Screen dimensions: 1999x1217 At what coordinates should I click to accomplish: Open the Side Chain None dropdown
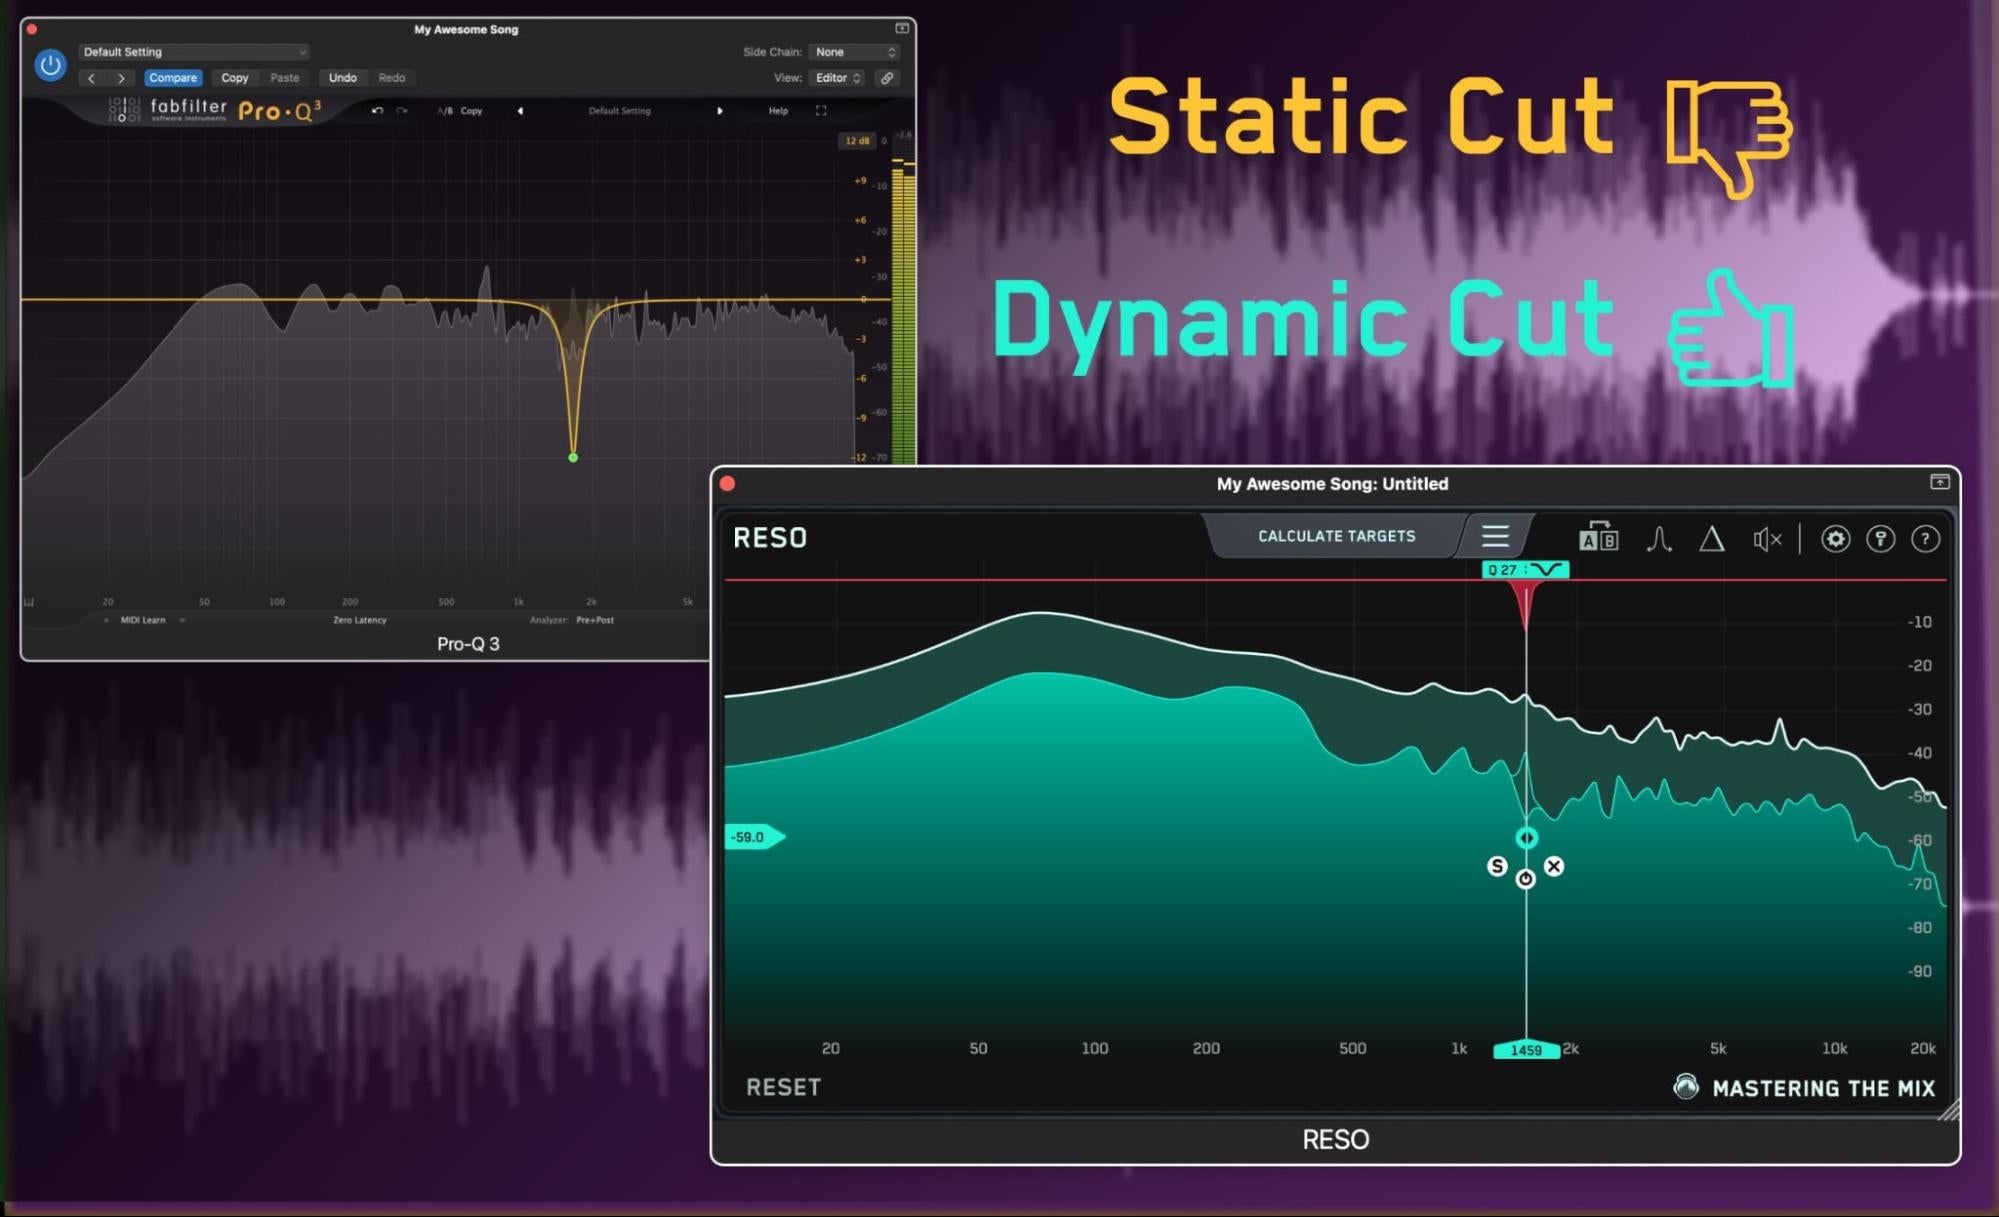coord(855,52)
